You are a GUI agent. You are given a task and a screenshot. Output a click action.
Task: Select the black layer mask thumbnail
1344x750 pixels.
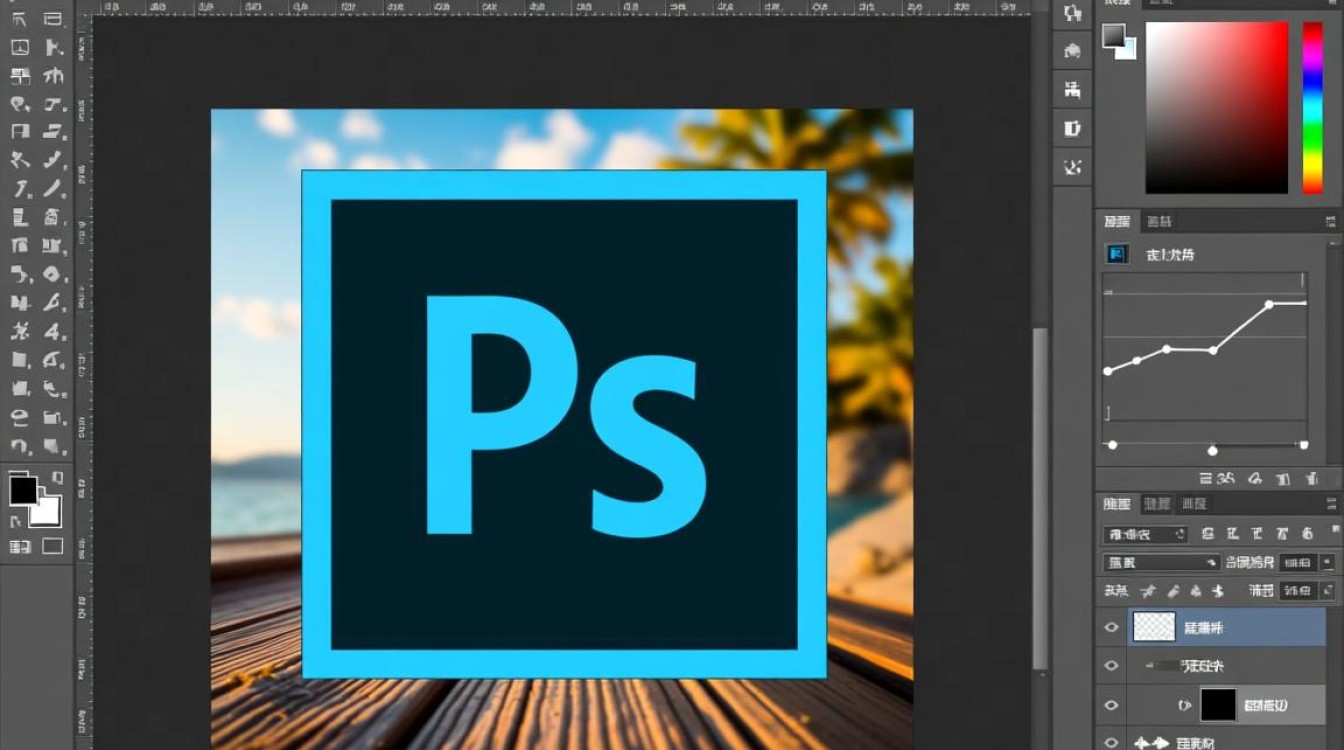(1218, 705)
